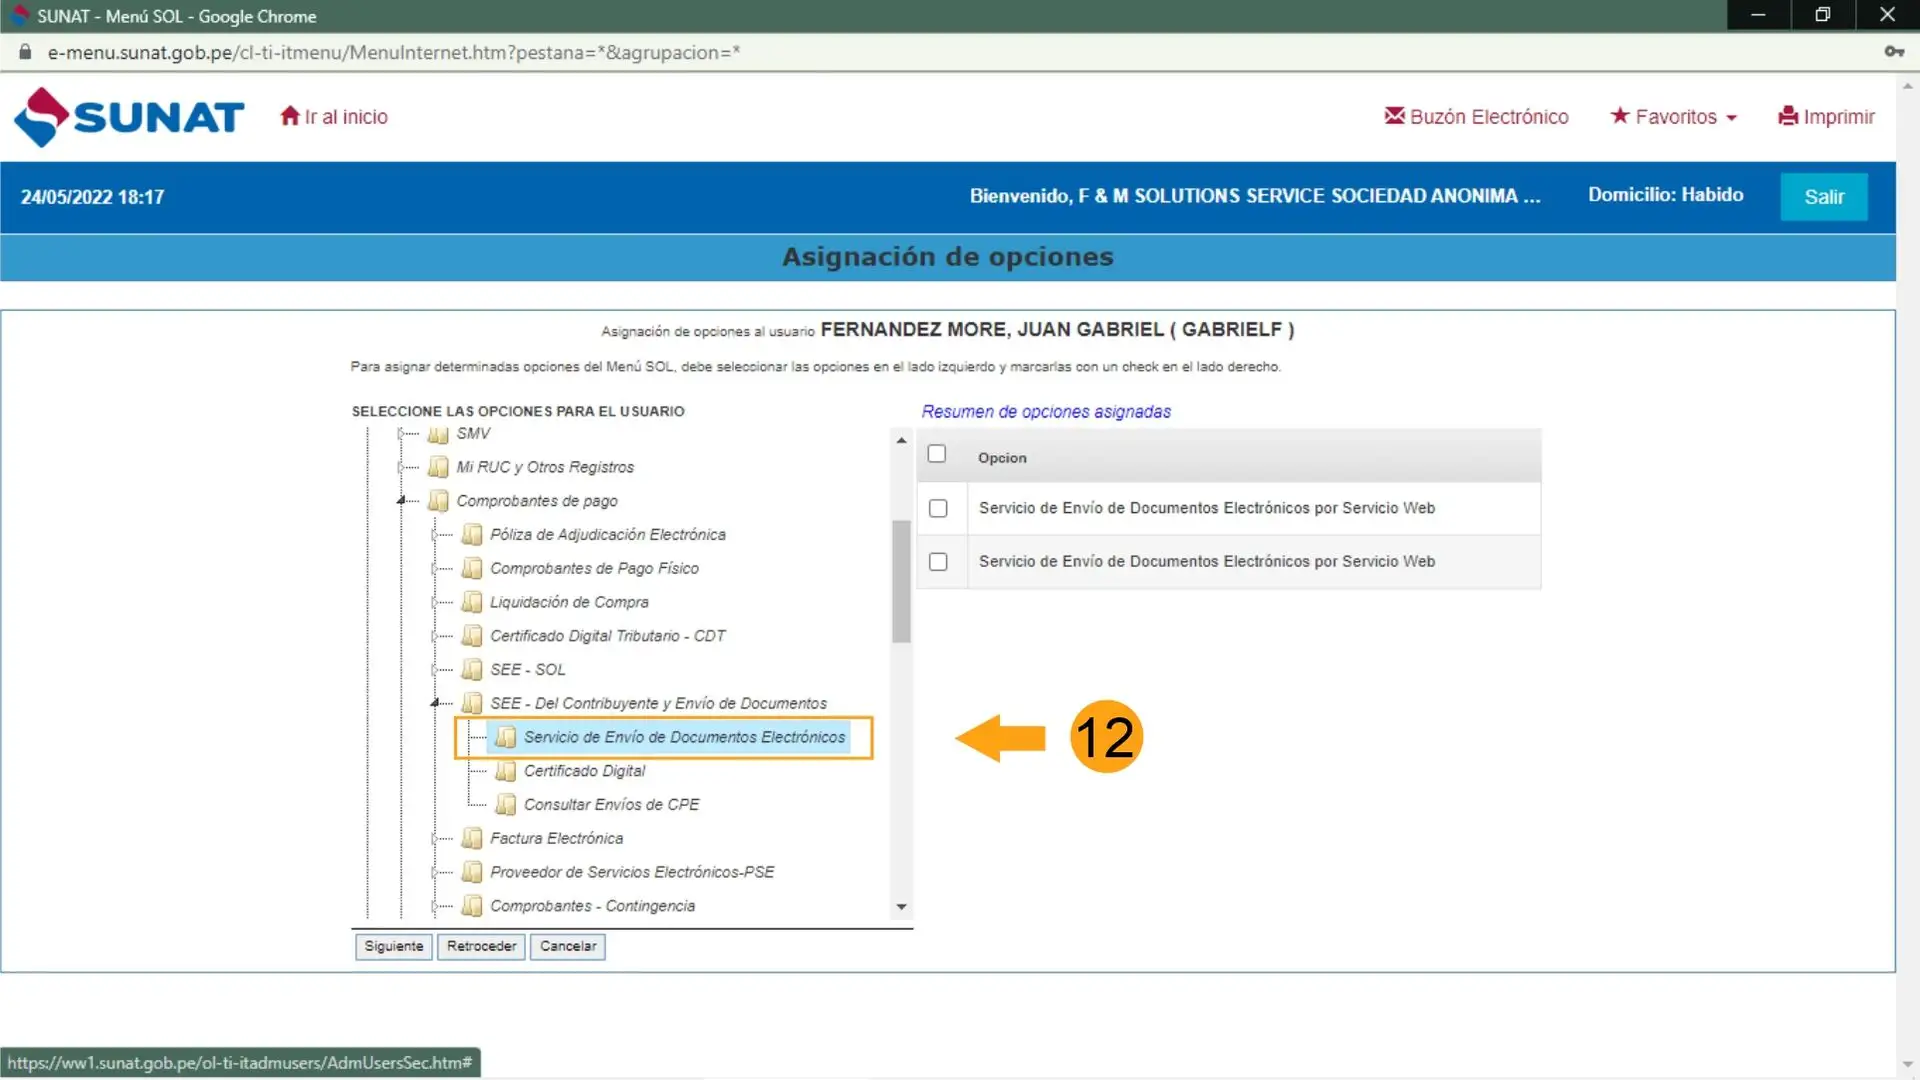Click the tree panel scroll down arrow
Screen dimensions: 1920x1080
(x=901, y=907)
